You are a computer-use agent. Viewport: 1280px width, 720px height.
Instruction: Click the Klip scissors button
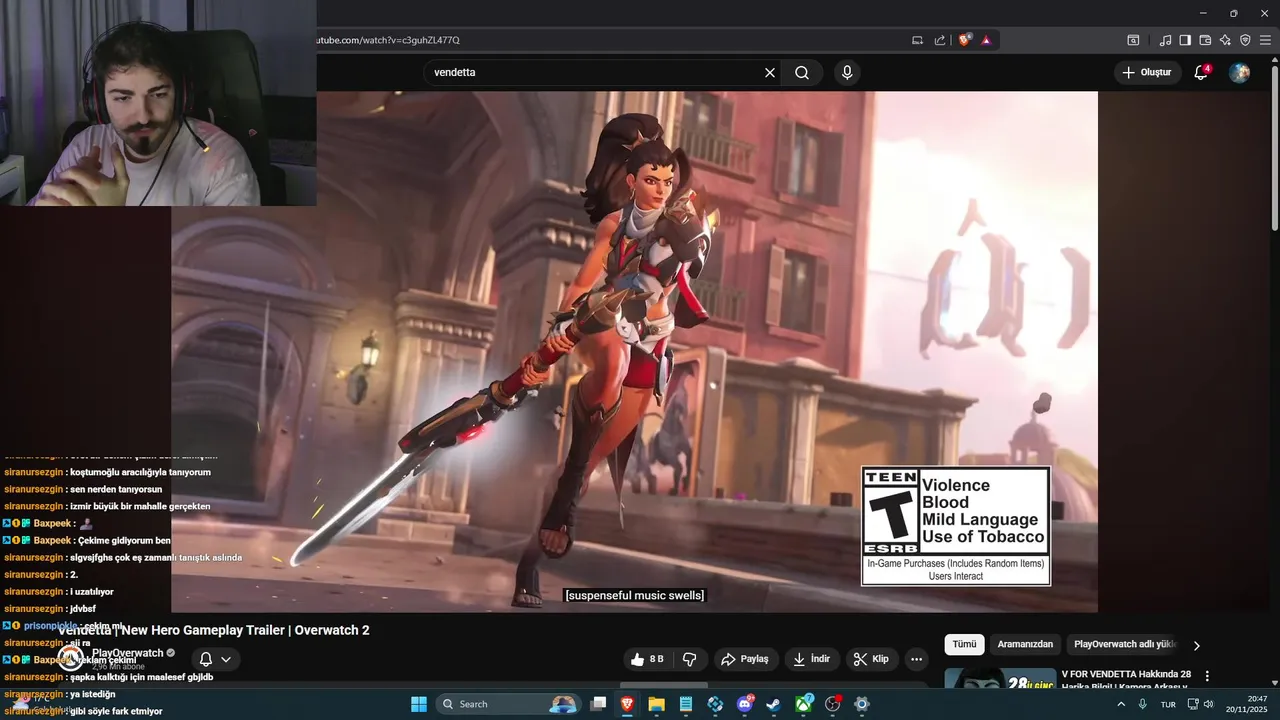pos(871,659)
